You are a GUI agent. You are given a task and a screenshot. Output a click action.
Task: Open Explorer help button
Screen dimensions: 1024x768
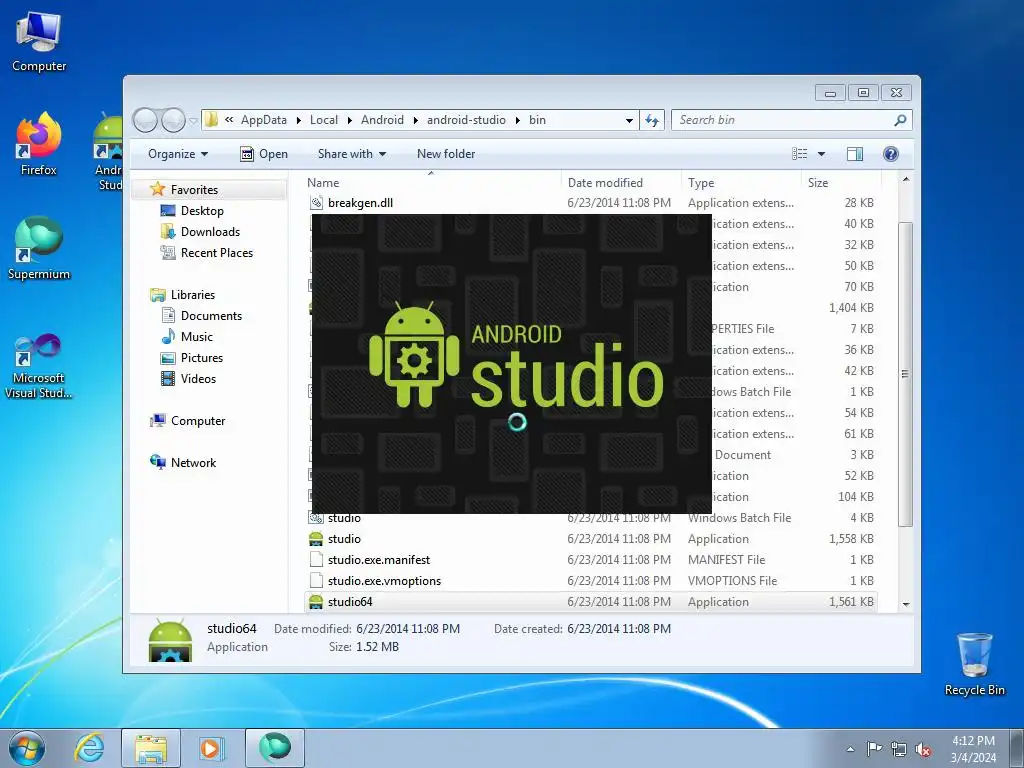[891, 154]
